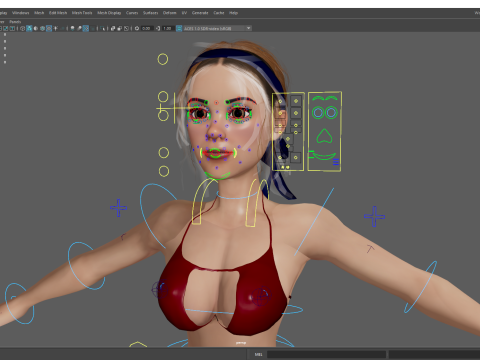Select the blue ring control around the elbow
Viewport: 480px width, 360px height.
(86, 266)
